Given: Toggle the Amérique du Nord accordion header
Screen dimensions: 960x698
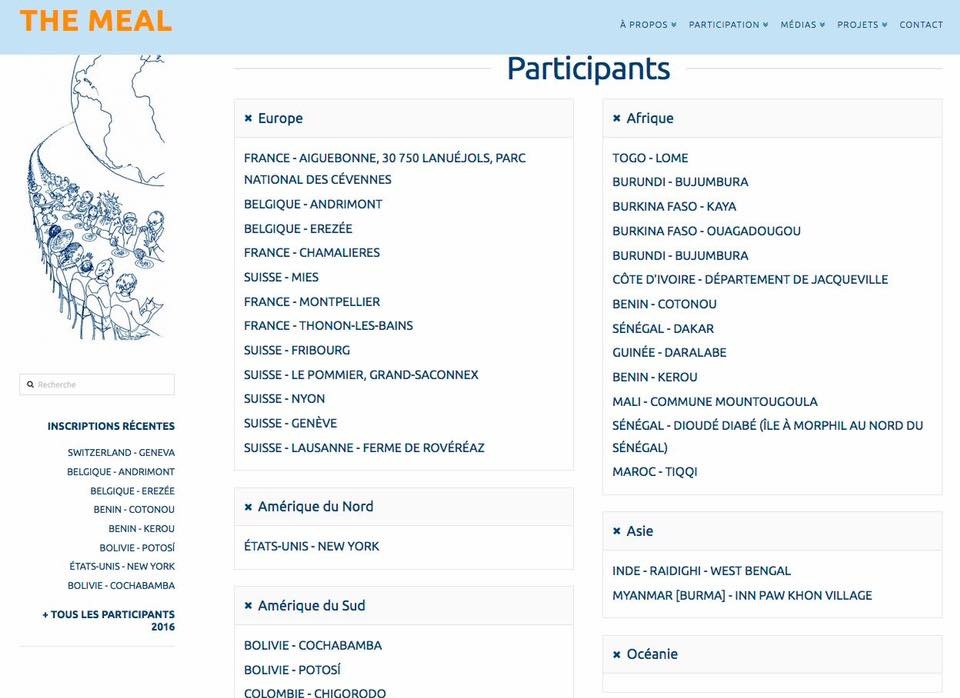Looking at the screenshot, I should pyautogui.click(x=403, y=507).
